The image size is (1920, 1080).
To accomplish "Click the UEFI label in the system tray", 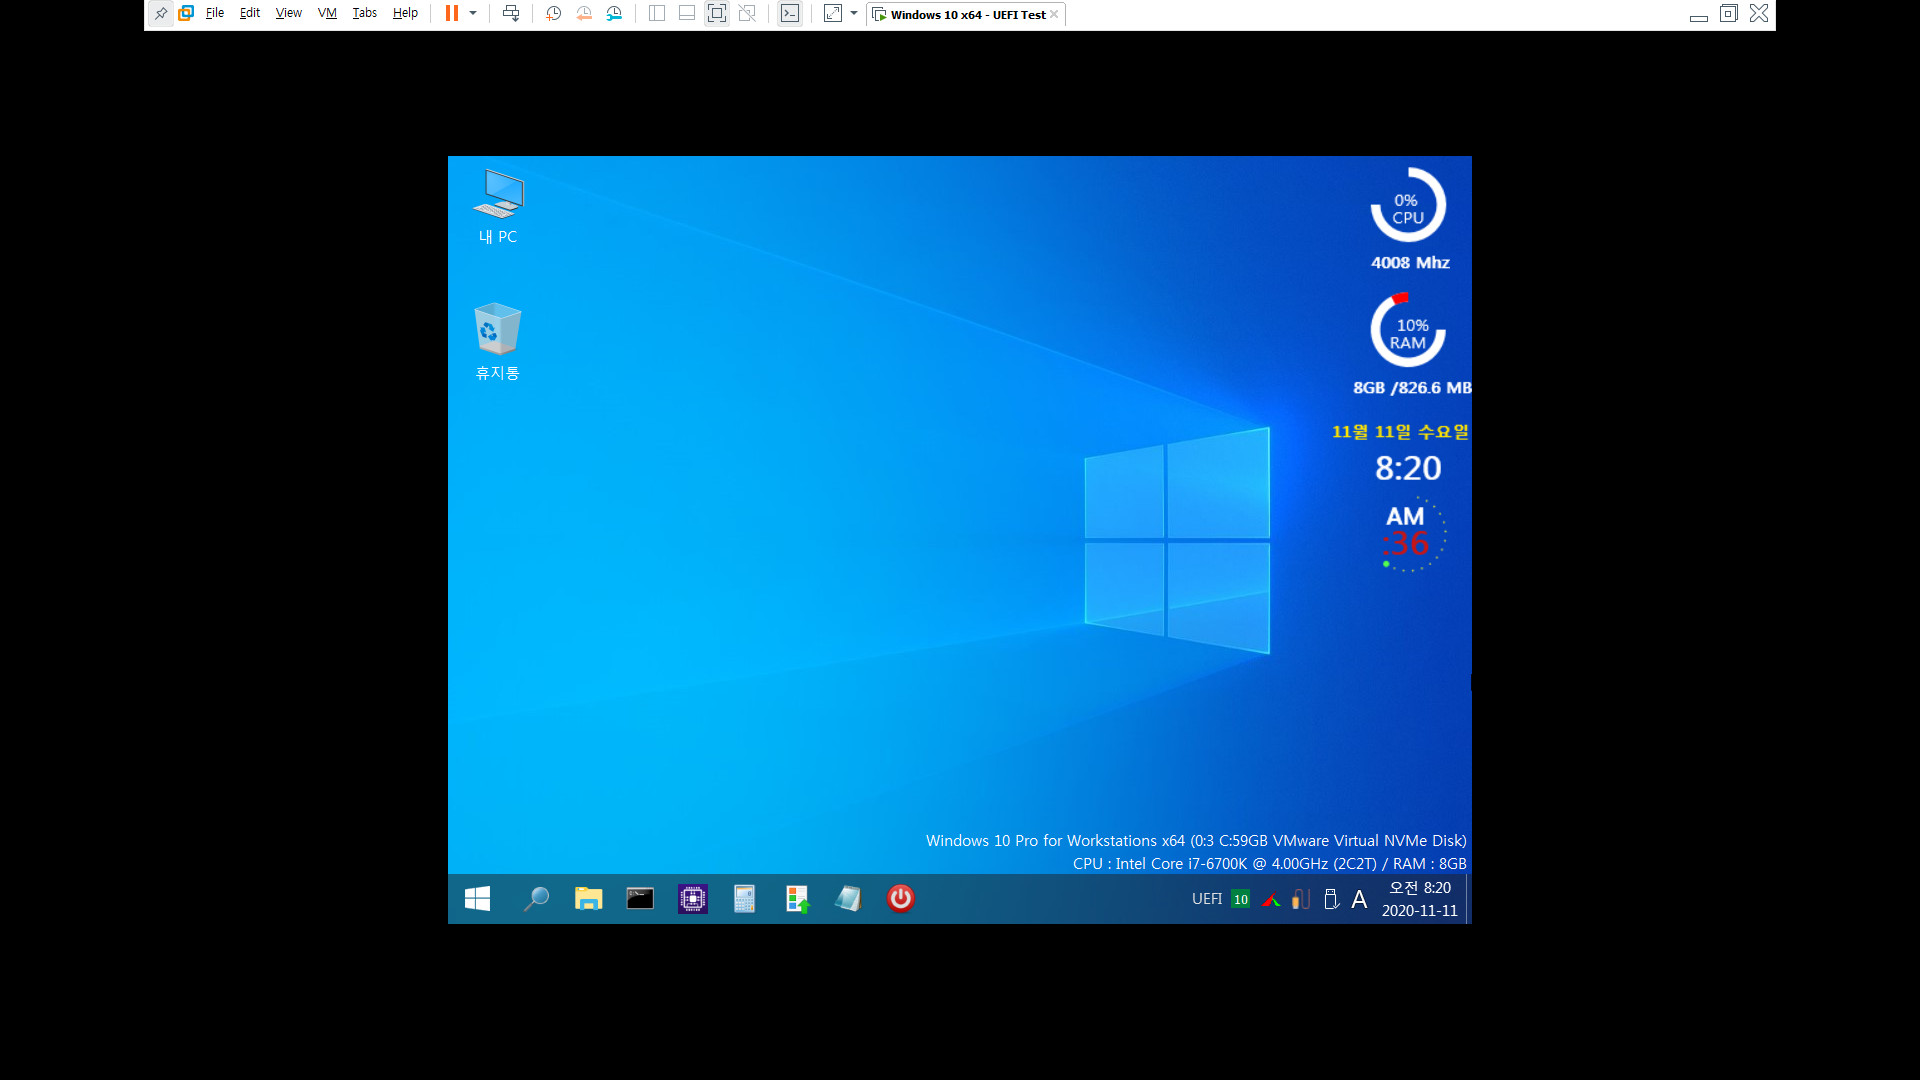I will click(x=1207, y=899).
